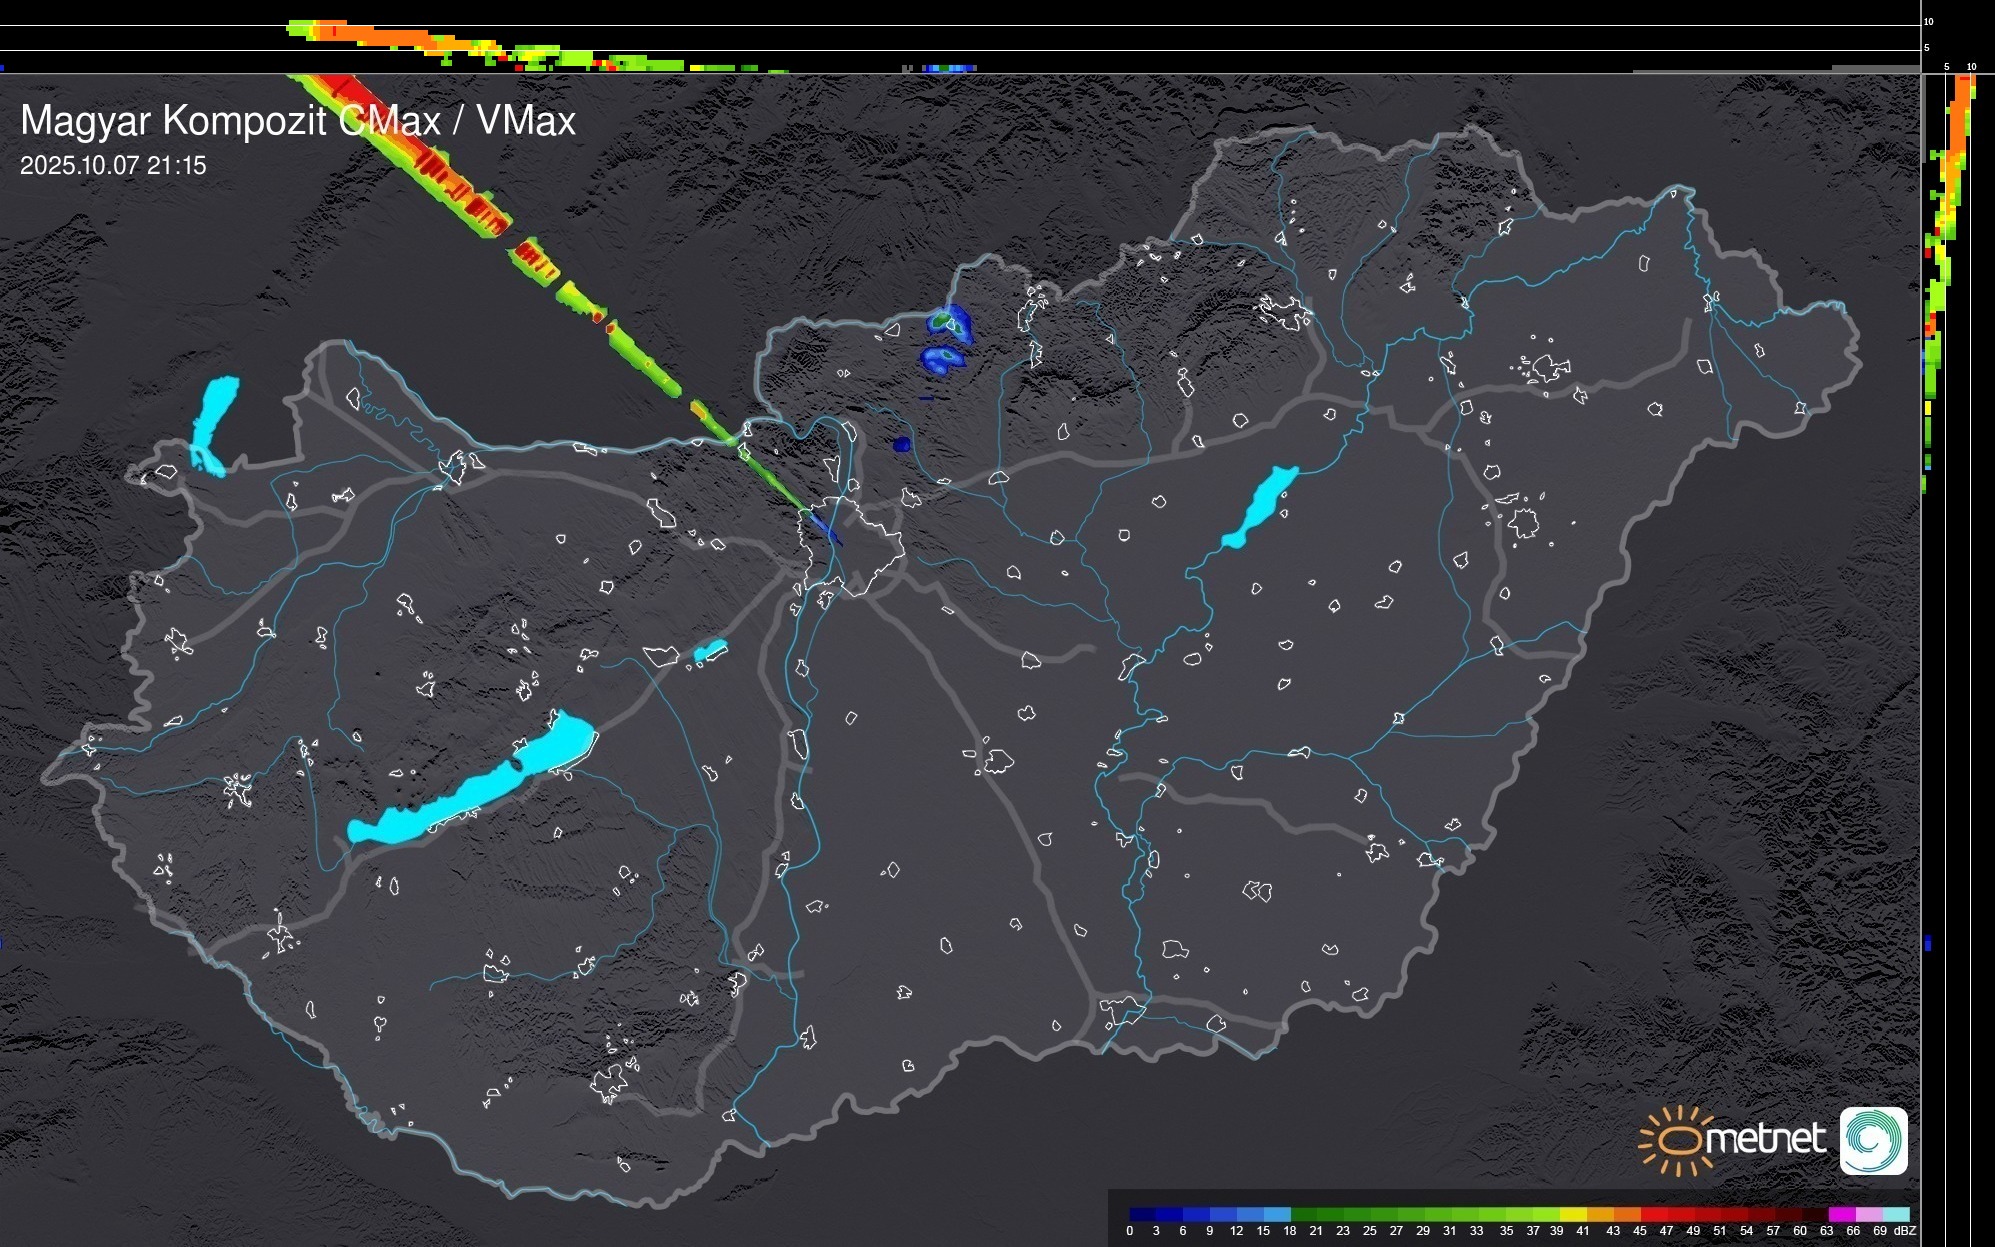1995x1247 pixels.
Task: Click the cyan 69 dBZ legend swatch
Action: pyautogui.click(x=1896, y=1214)
